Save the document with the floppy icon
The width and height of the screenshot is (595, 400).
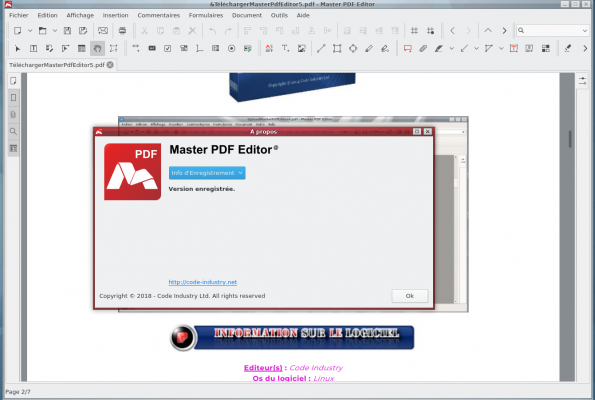(x=67, y=31)
